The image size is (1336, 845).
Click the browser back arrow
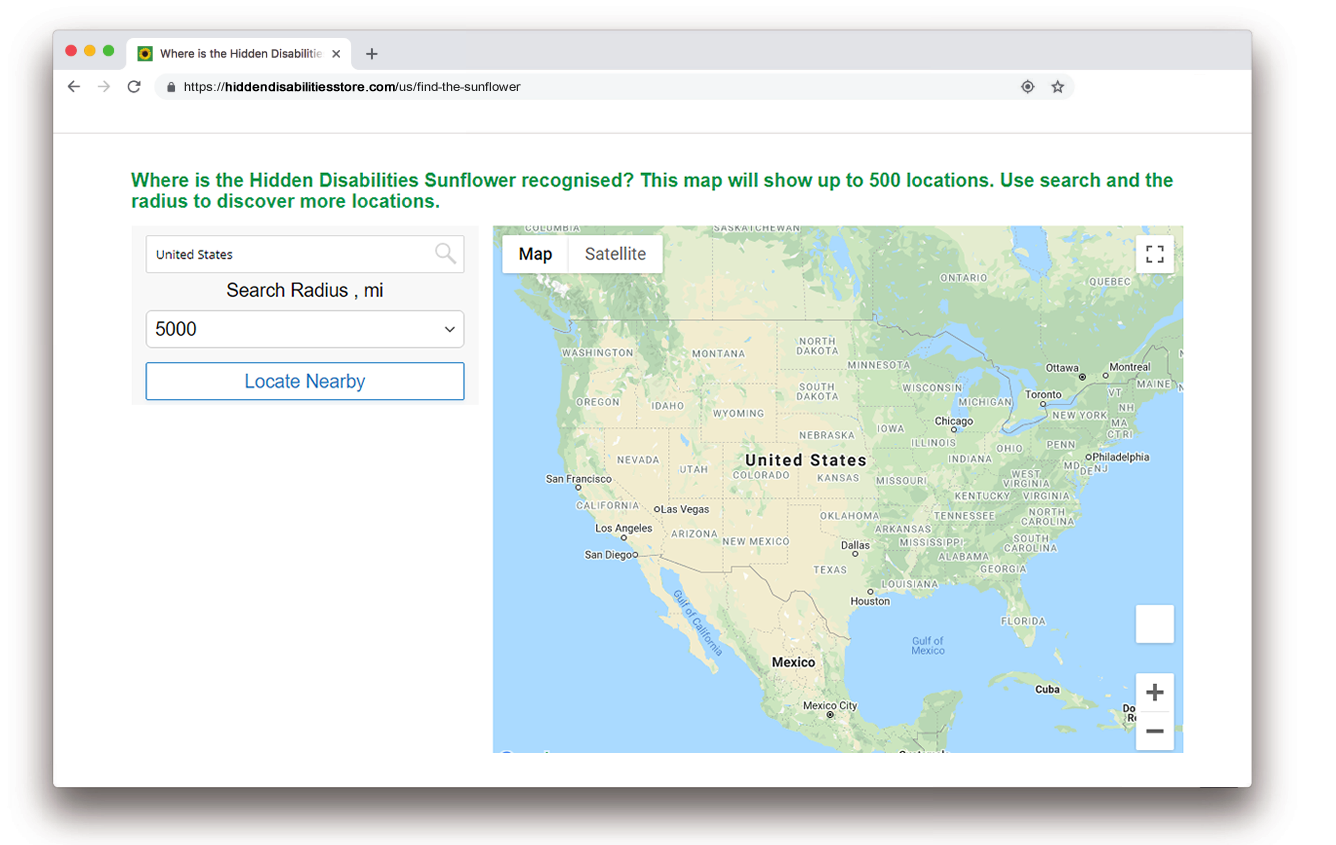74,87
